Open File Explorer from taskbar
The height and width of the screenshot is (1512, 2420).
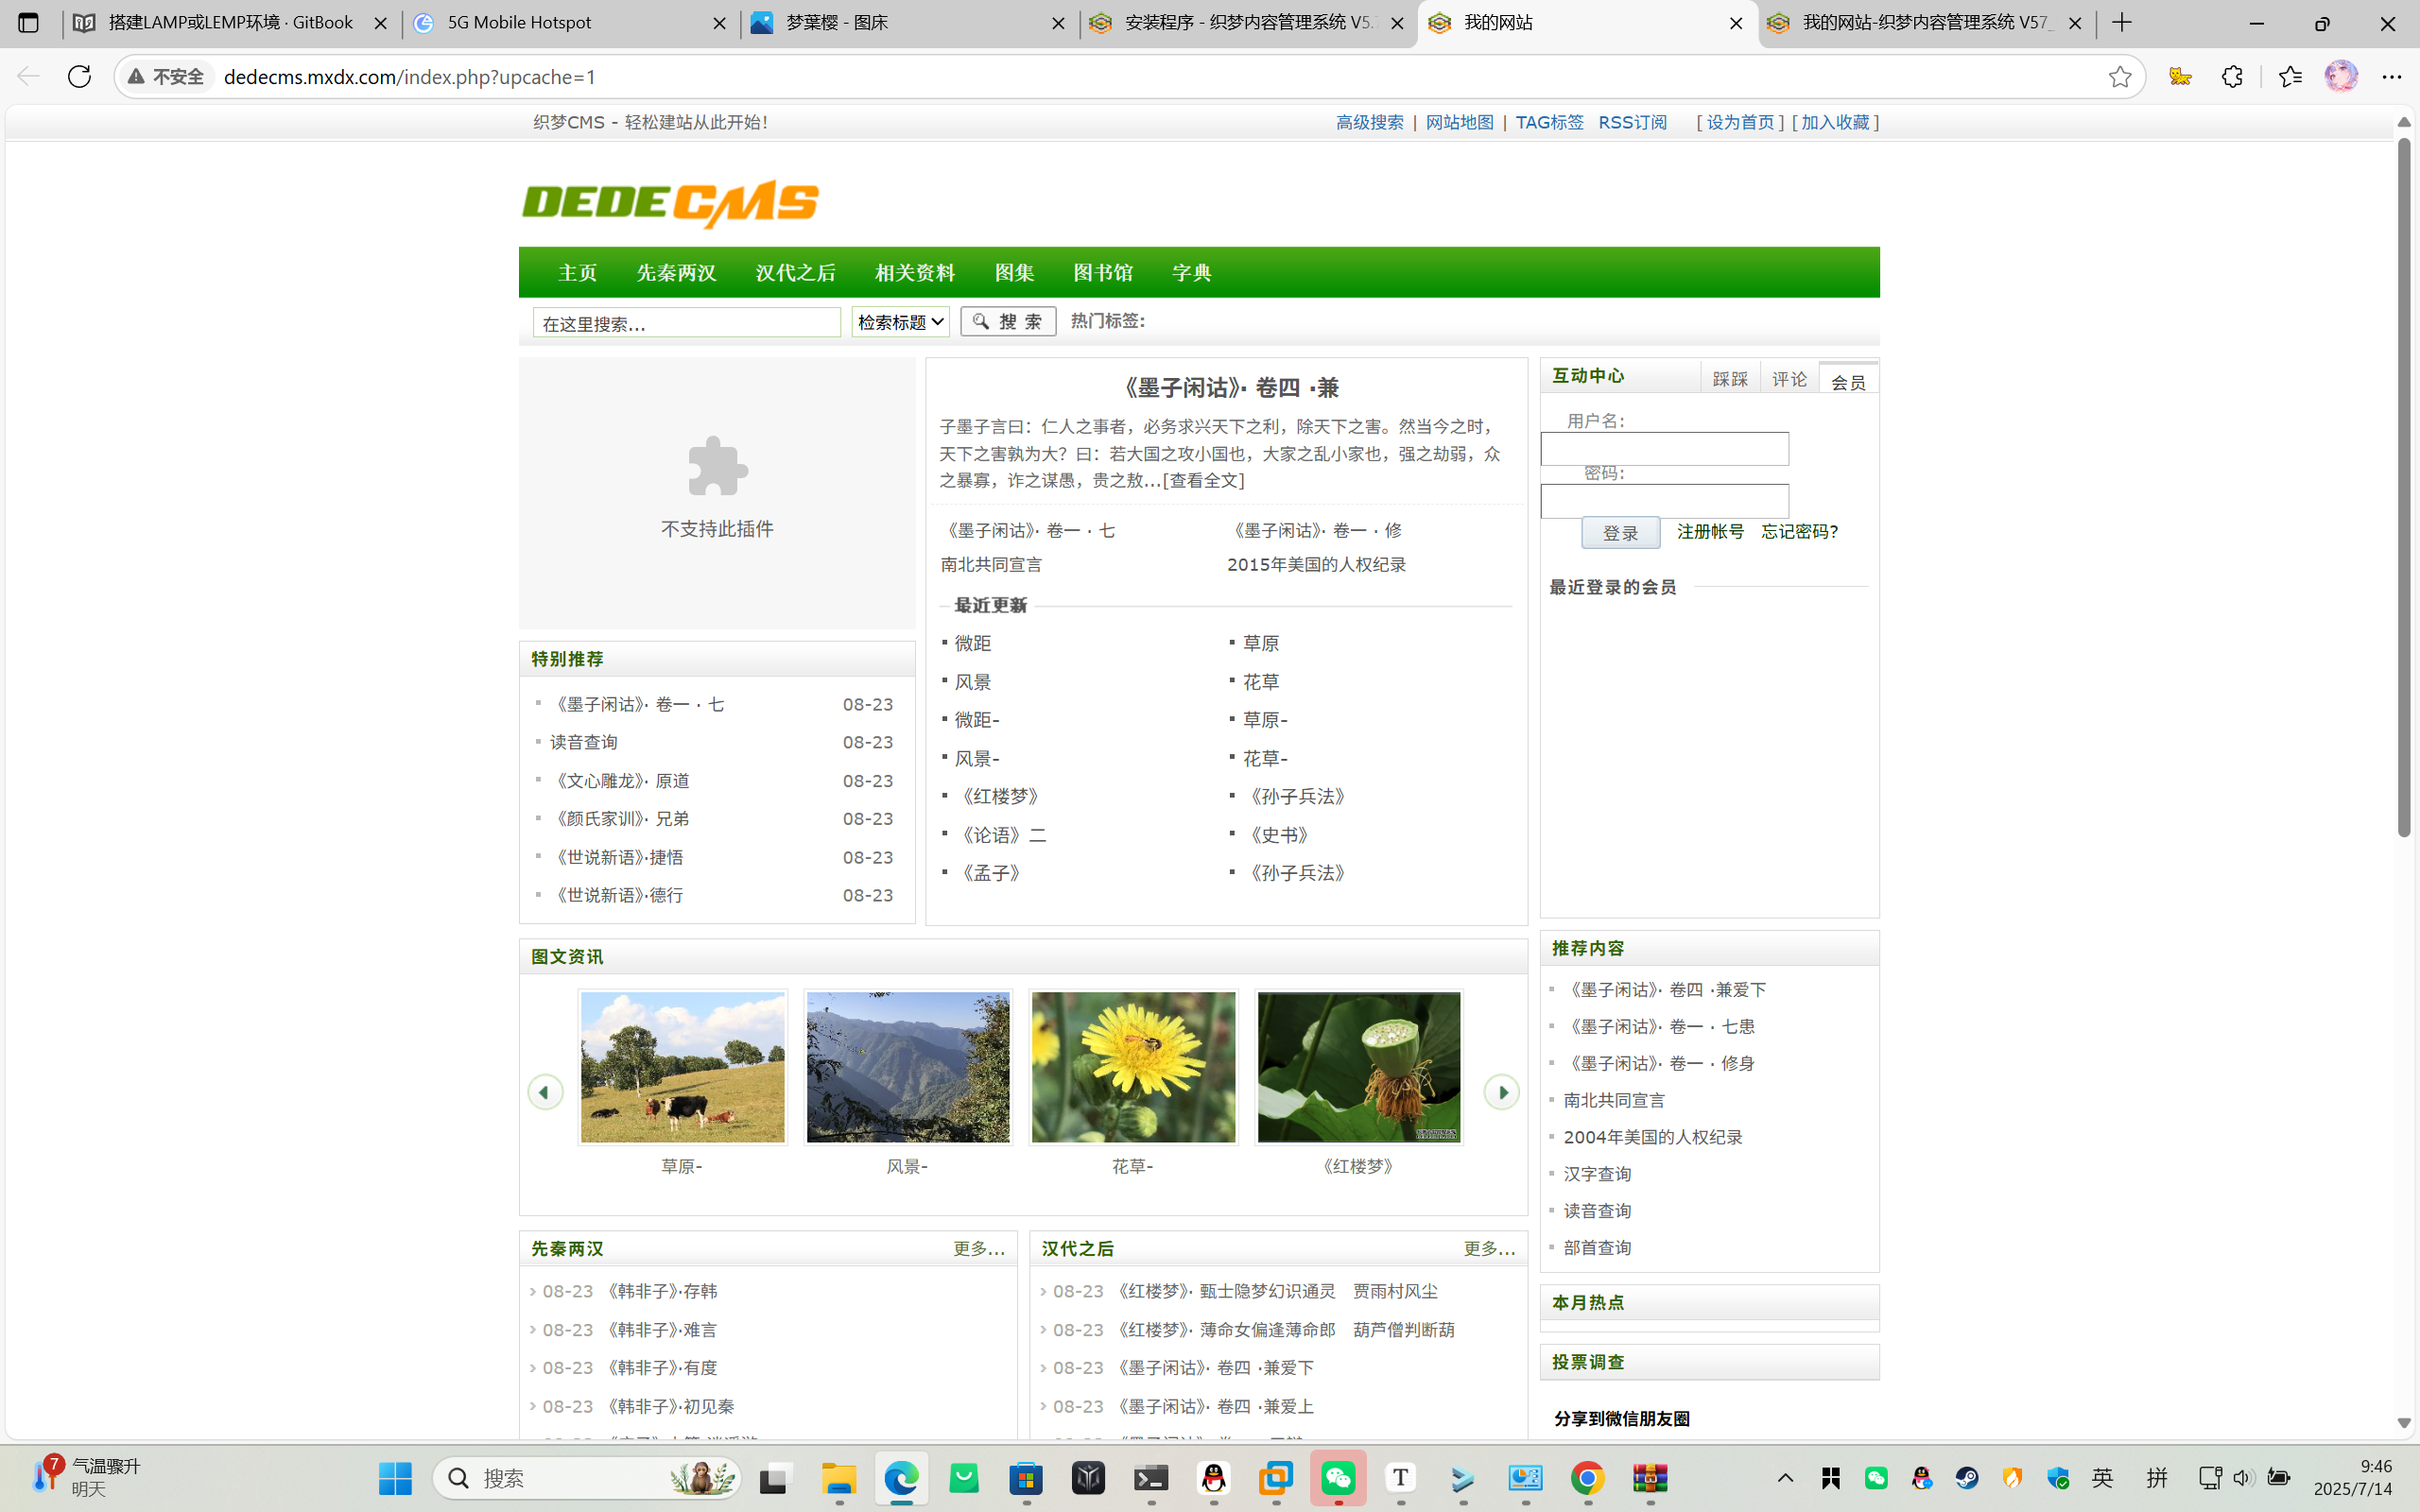point(839,1478)
